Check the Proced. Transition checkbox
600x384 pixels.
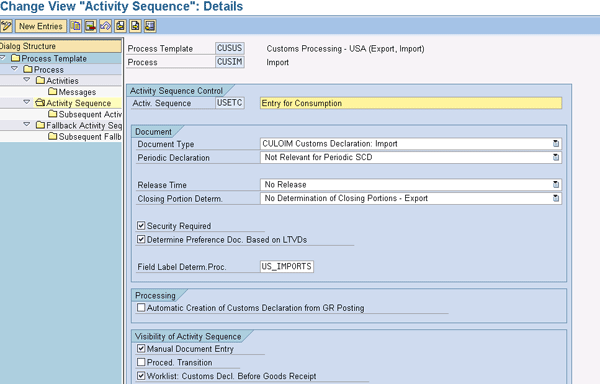coord(141,362)
